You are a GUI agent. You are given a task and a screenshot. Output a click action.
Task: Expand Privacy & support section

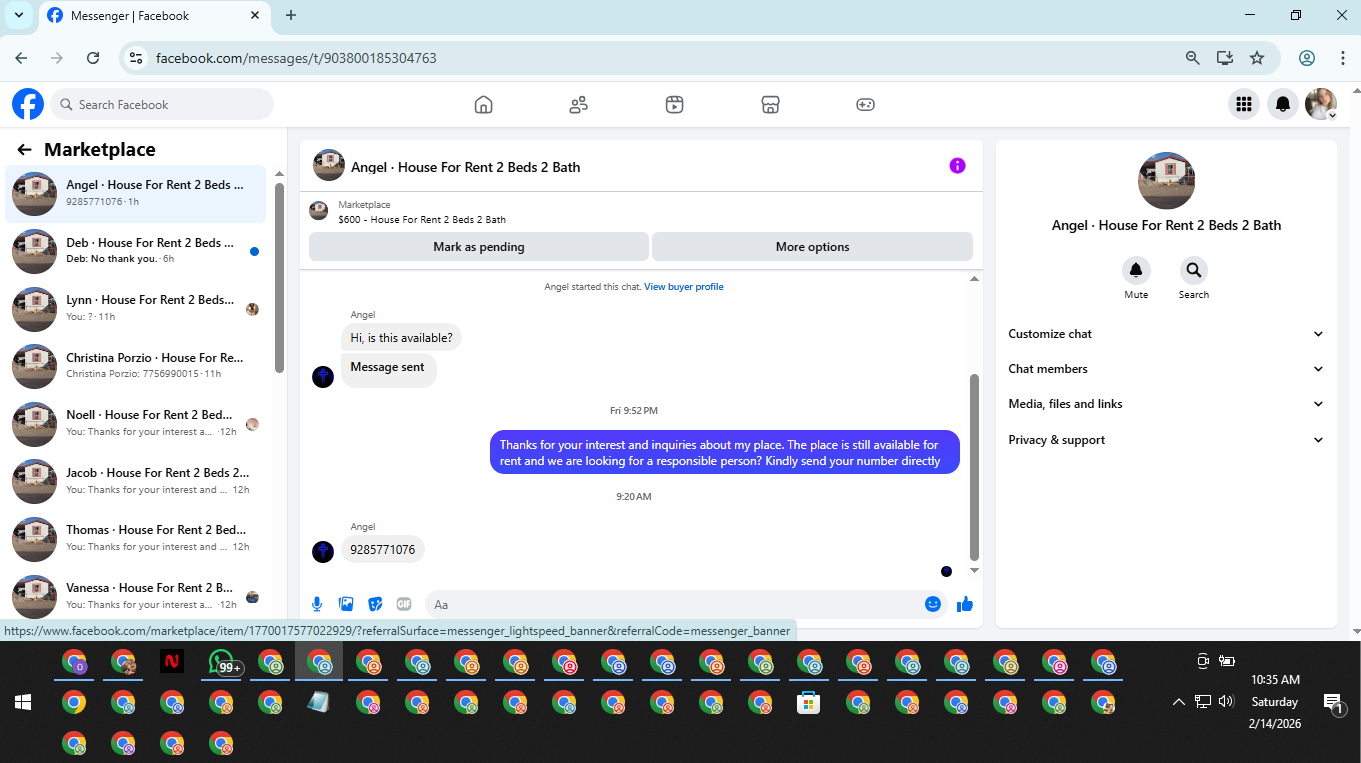[1166, 440]
